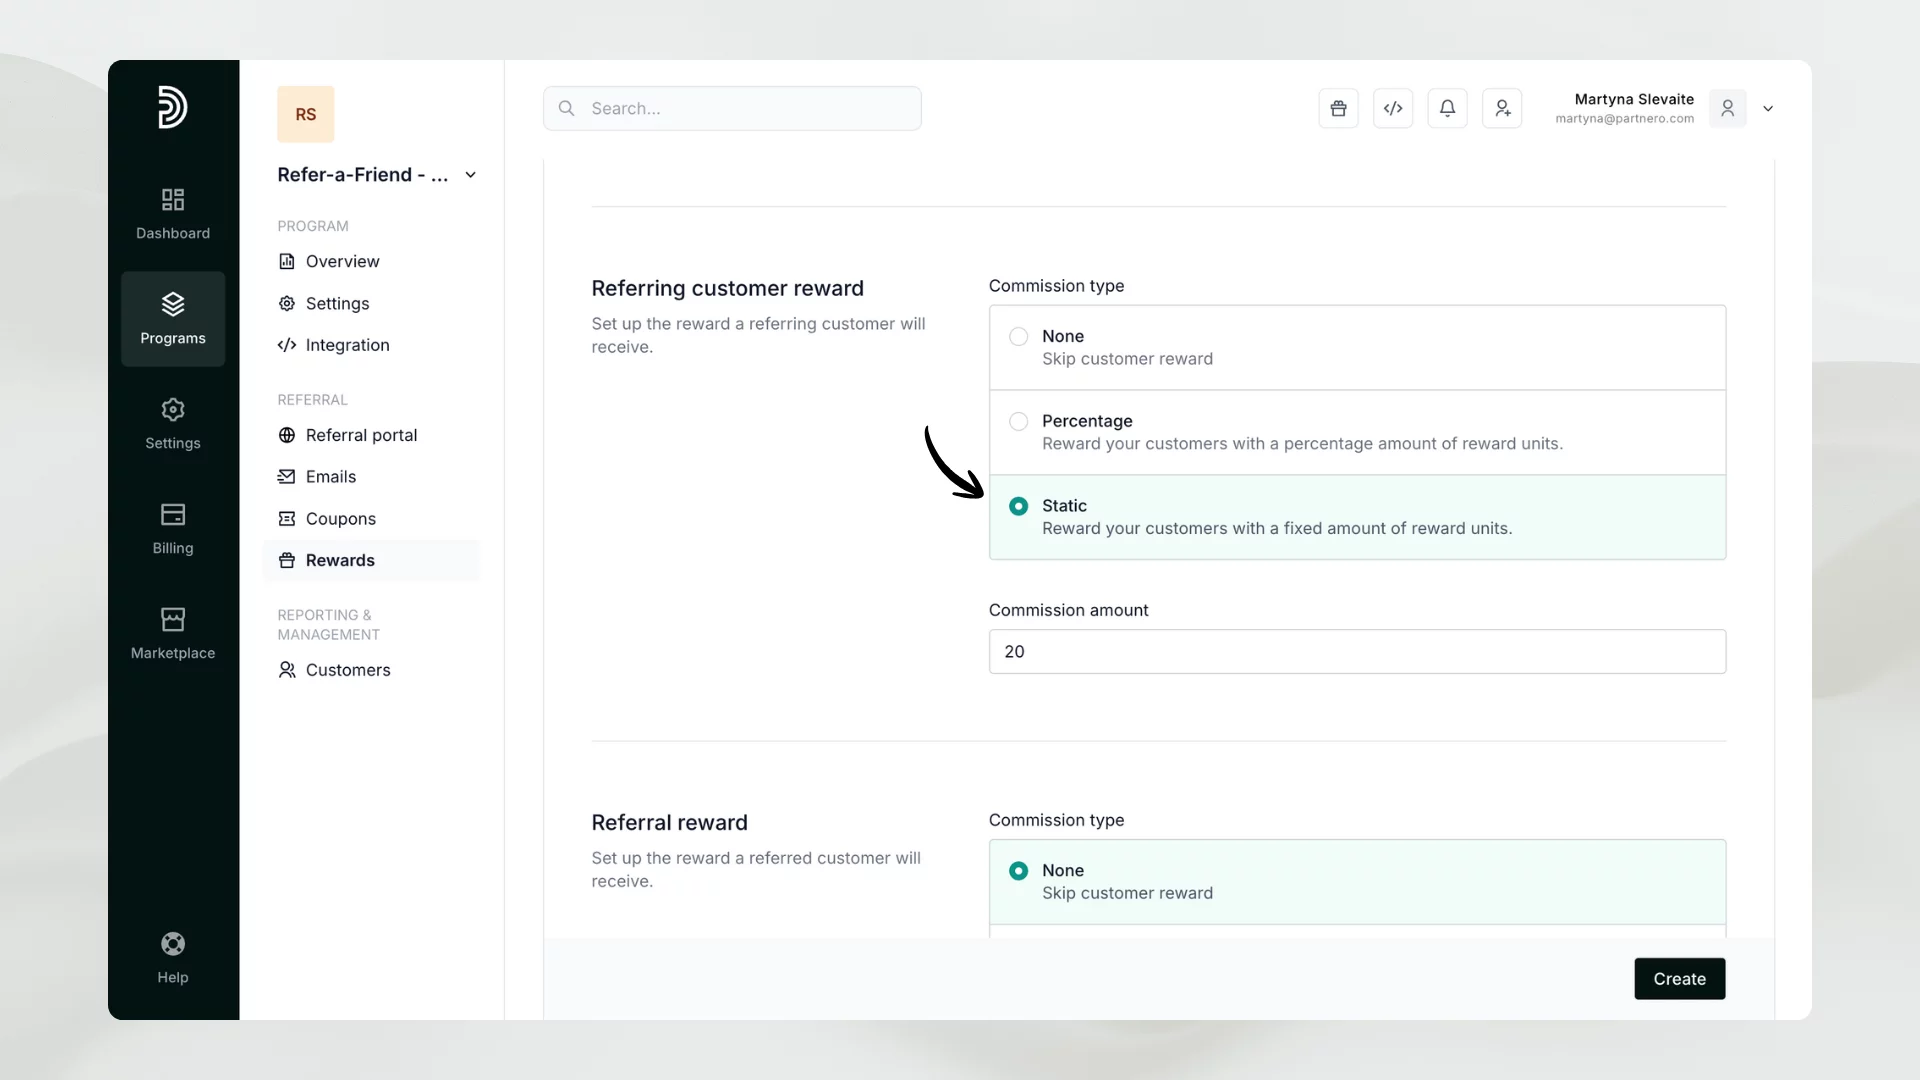
Task: Click the add user icon in header
Action: tap(1502, 108)
